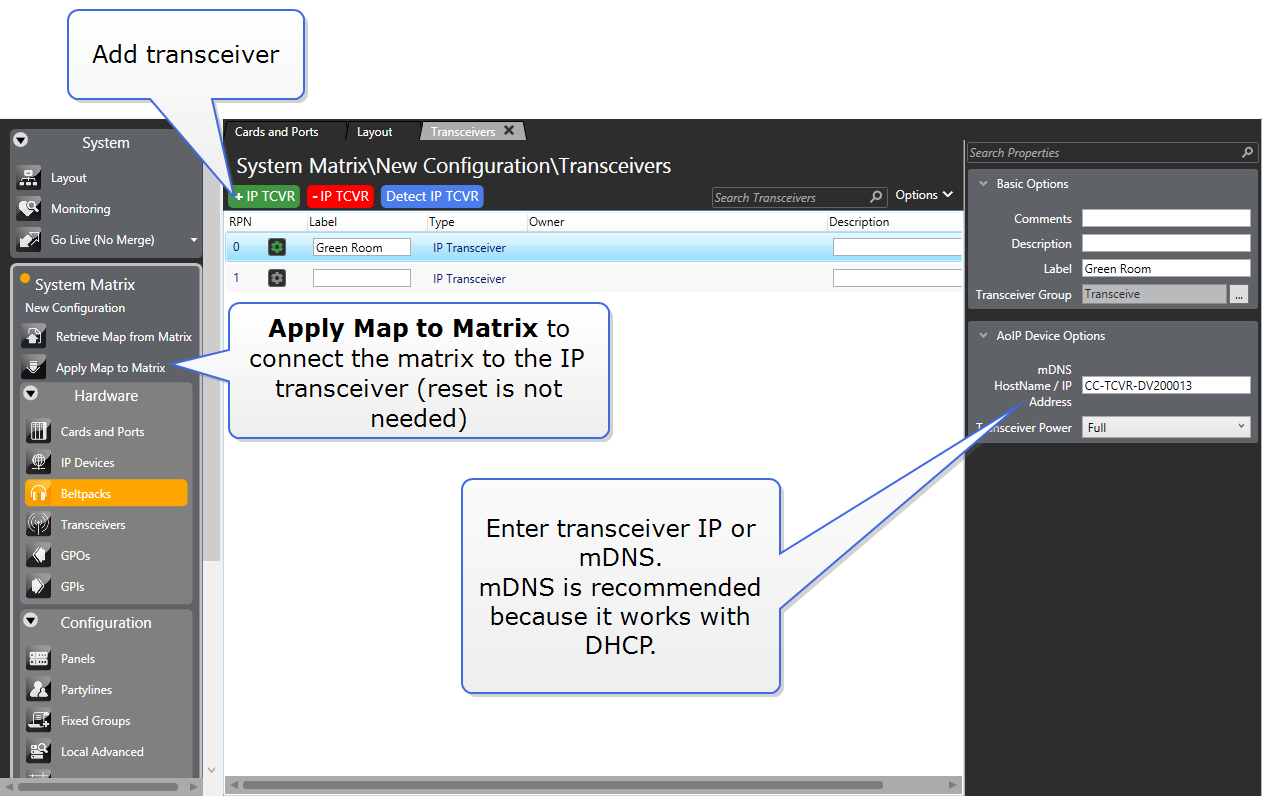Switch to the Layout tab
1262x796 pixels.
tap(374, 132)
